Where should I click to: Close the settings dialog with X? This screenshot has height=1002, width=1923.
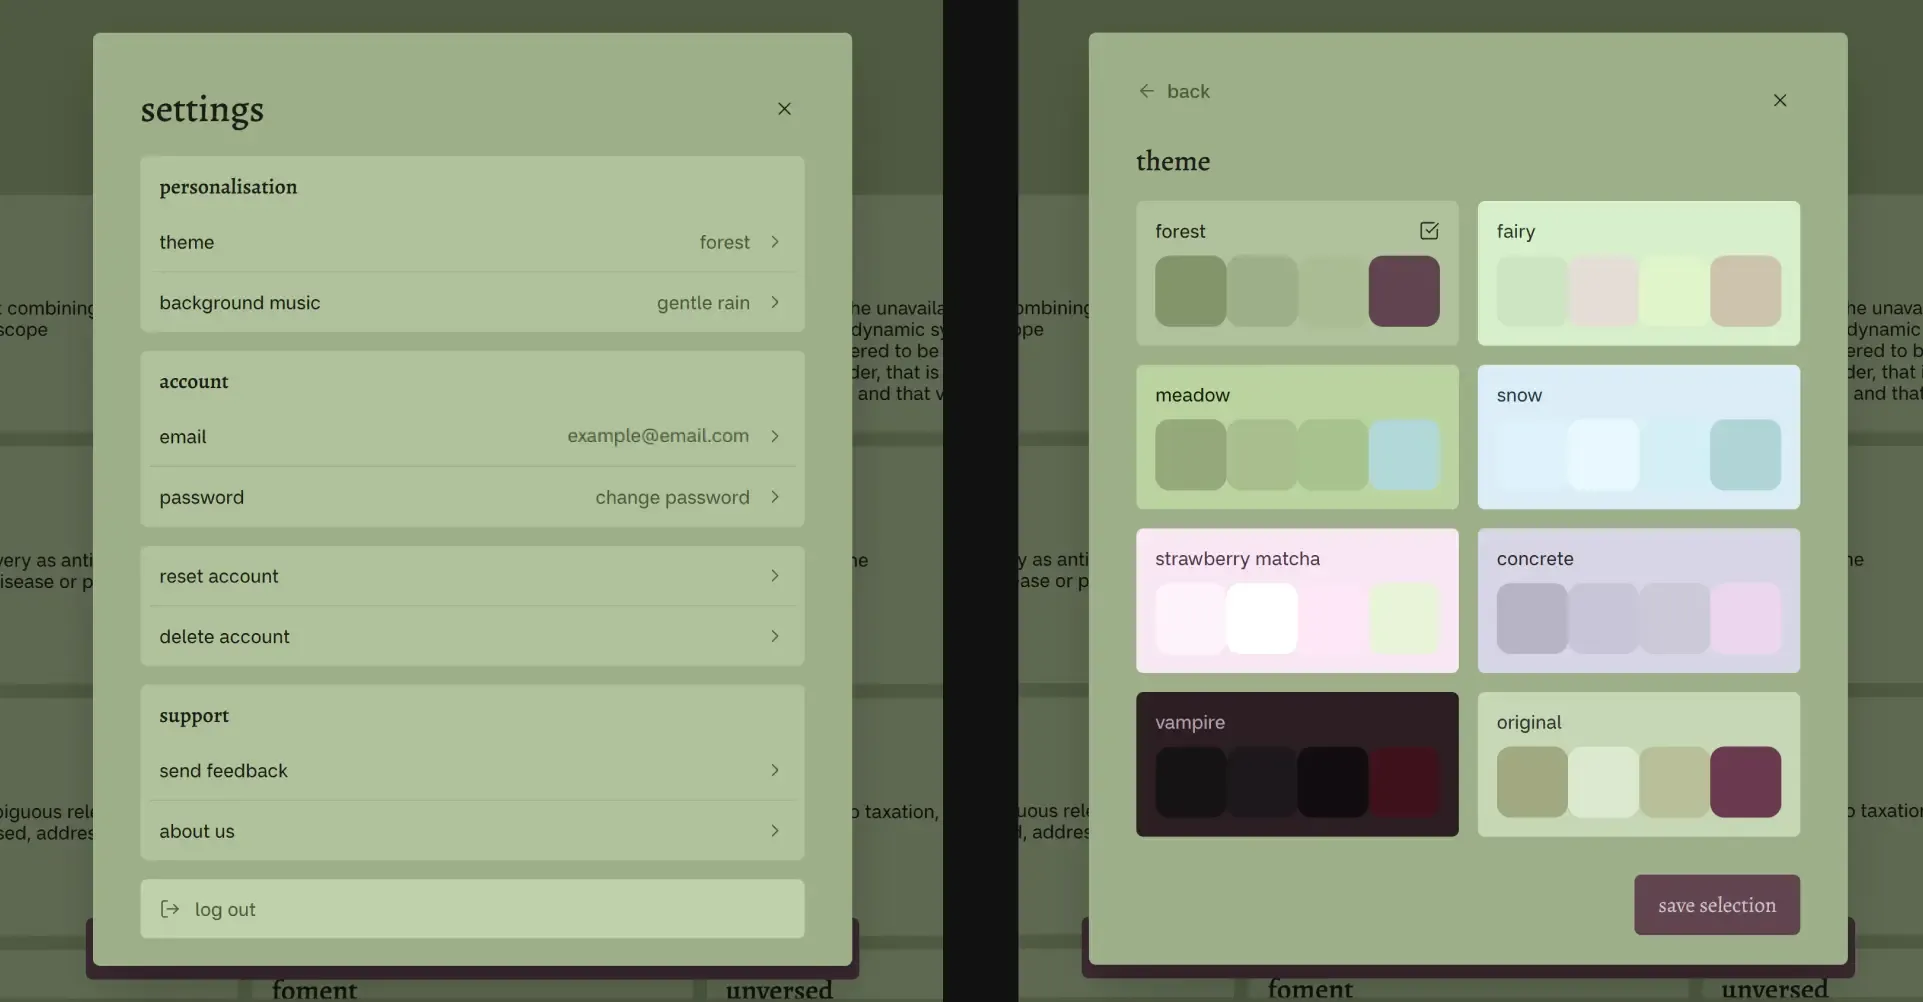pyautogui.click(x=784, y=109)
